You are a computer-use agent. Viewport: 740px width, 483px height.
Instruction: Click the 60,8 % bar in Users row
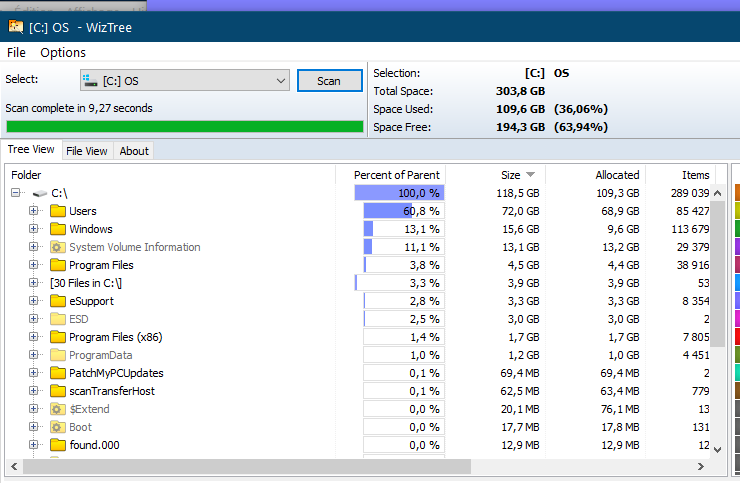[x=404, y=211]
